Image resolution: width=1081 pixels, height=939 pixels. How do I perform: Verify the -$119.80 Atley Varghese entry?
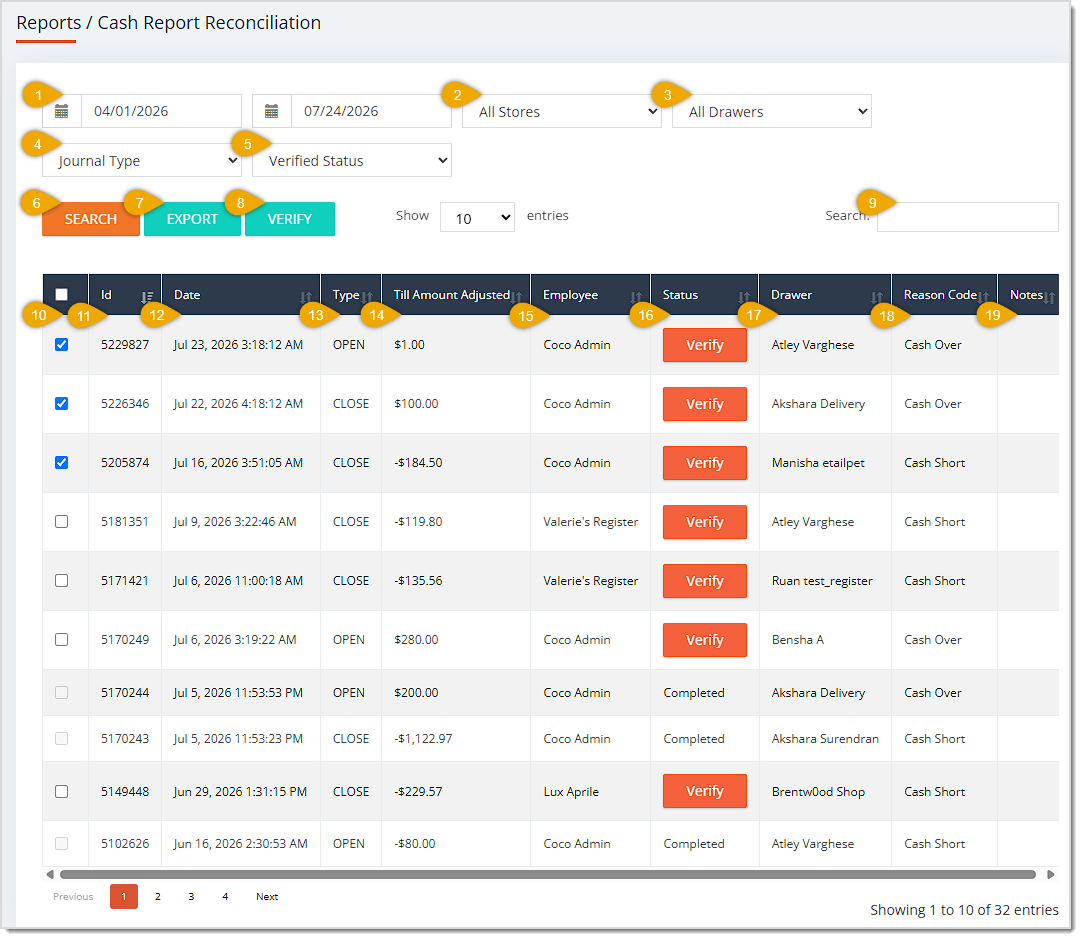click(x=705, y=522)
